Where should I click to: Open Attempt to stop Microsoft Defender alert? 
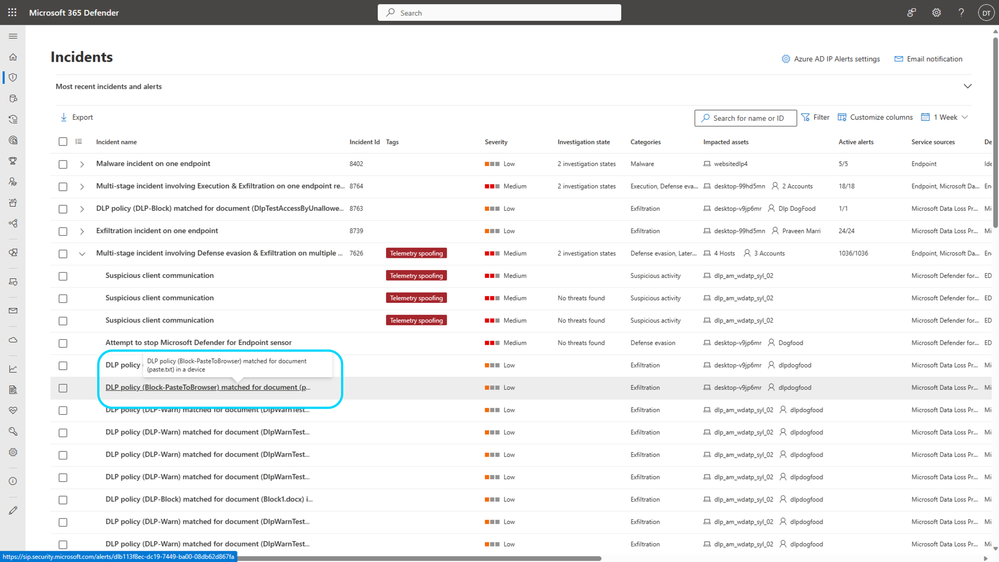click(198, 342)
